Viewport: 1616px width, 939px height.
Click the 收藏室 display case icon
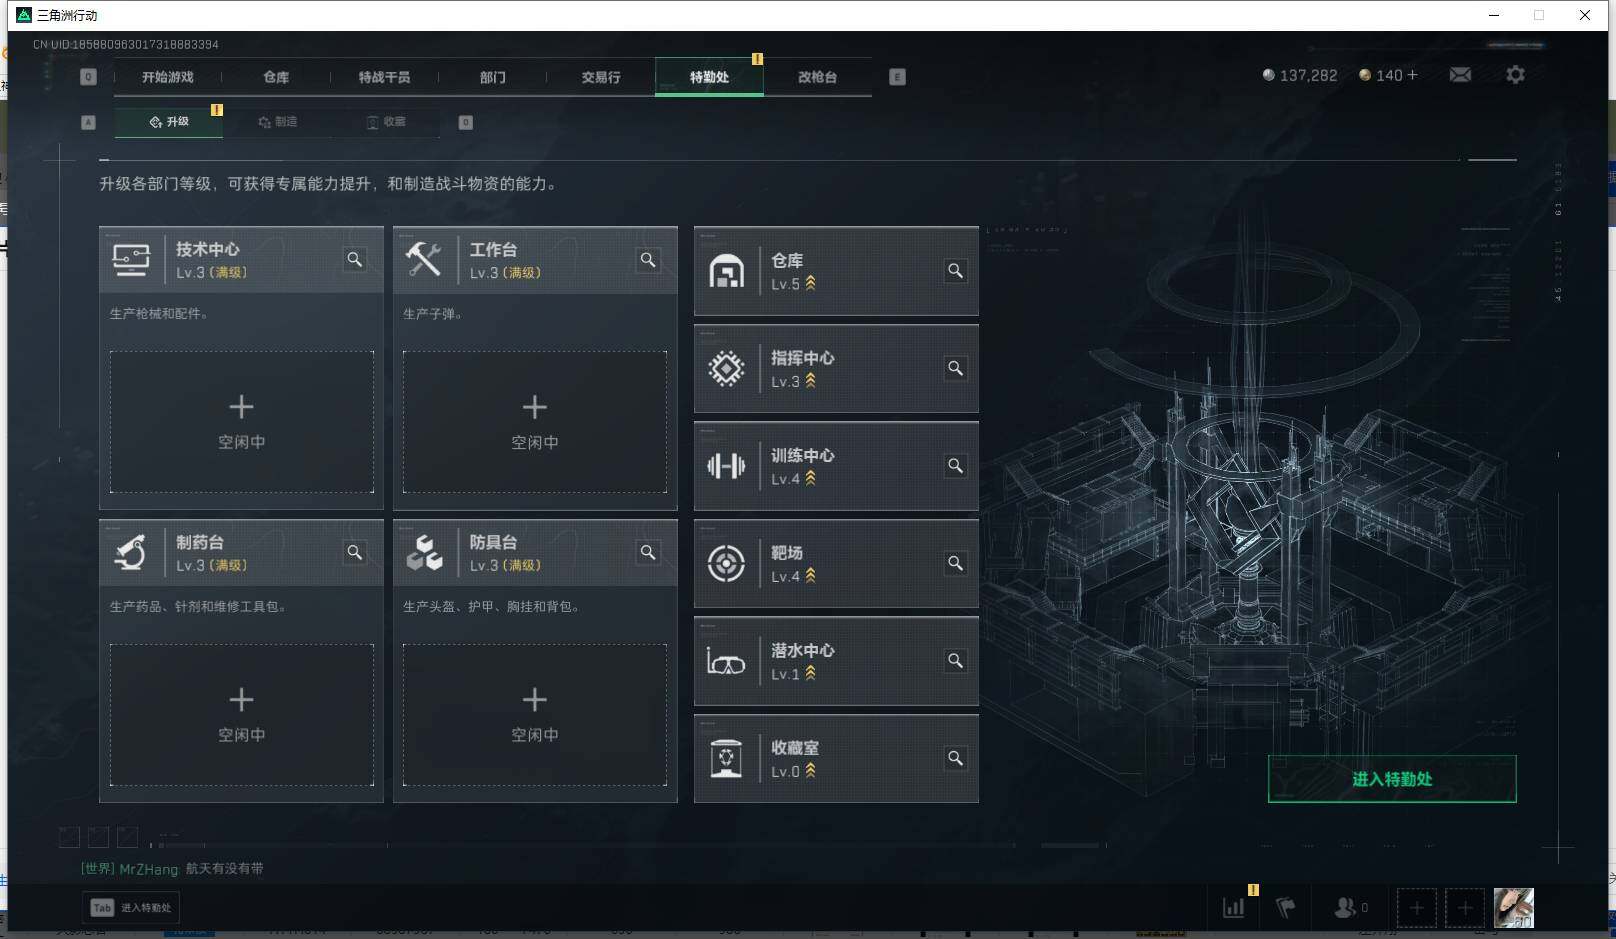tap(727, 758)
